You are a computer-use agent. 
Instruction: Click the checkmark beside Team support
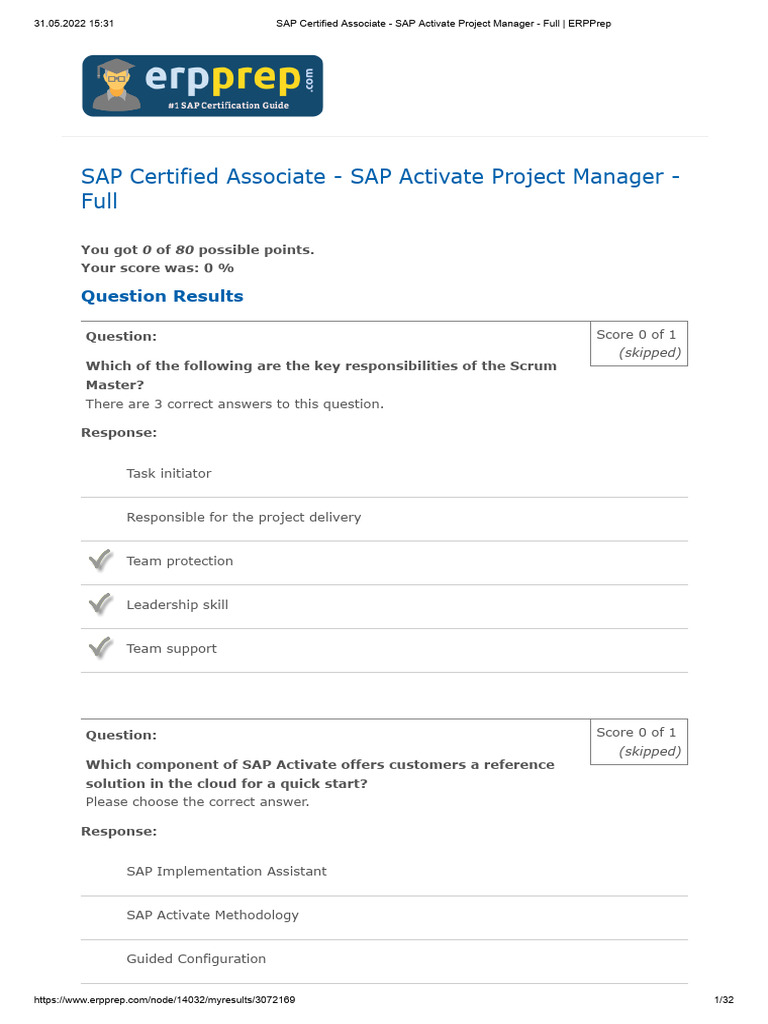coord(100,649)
